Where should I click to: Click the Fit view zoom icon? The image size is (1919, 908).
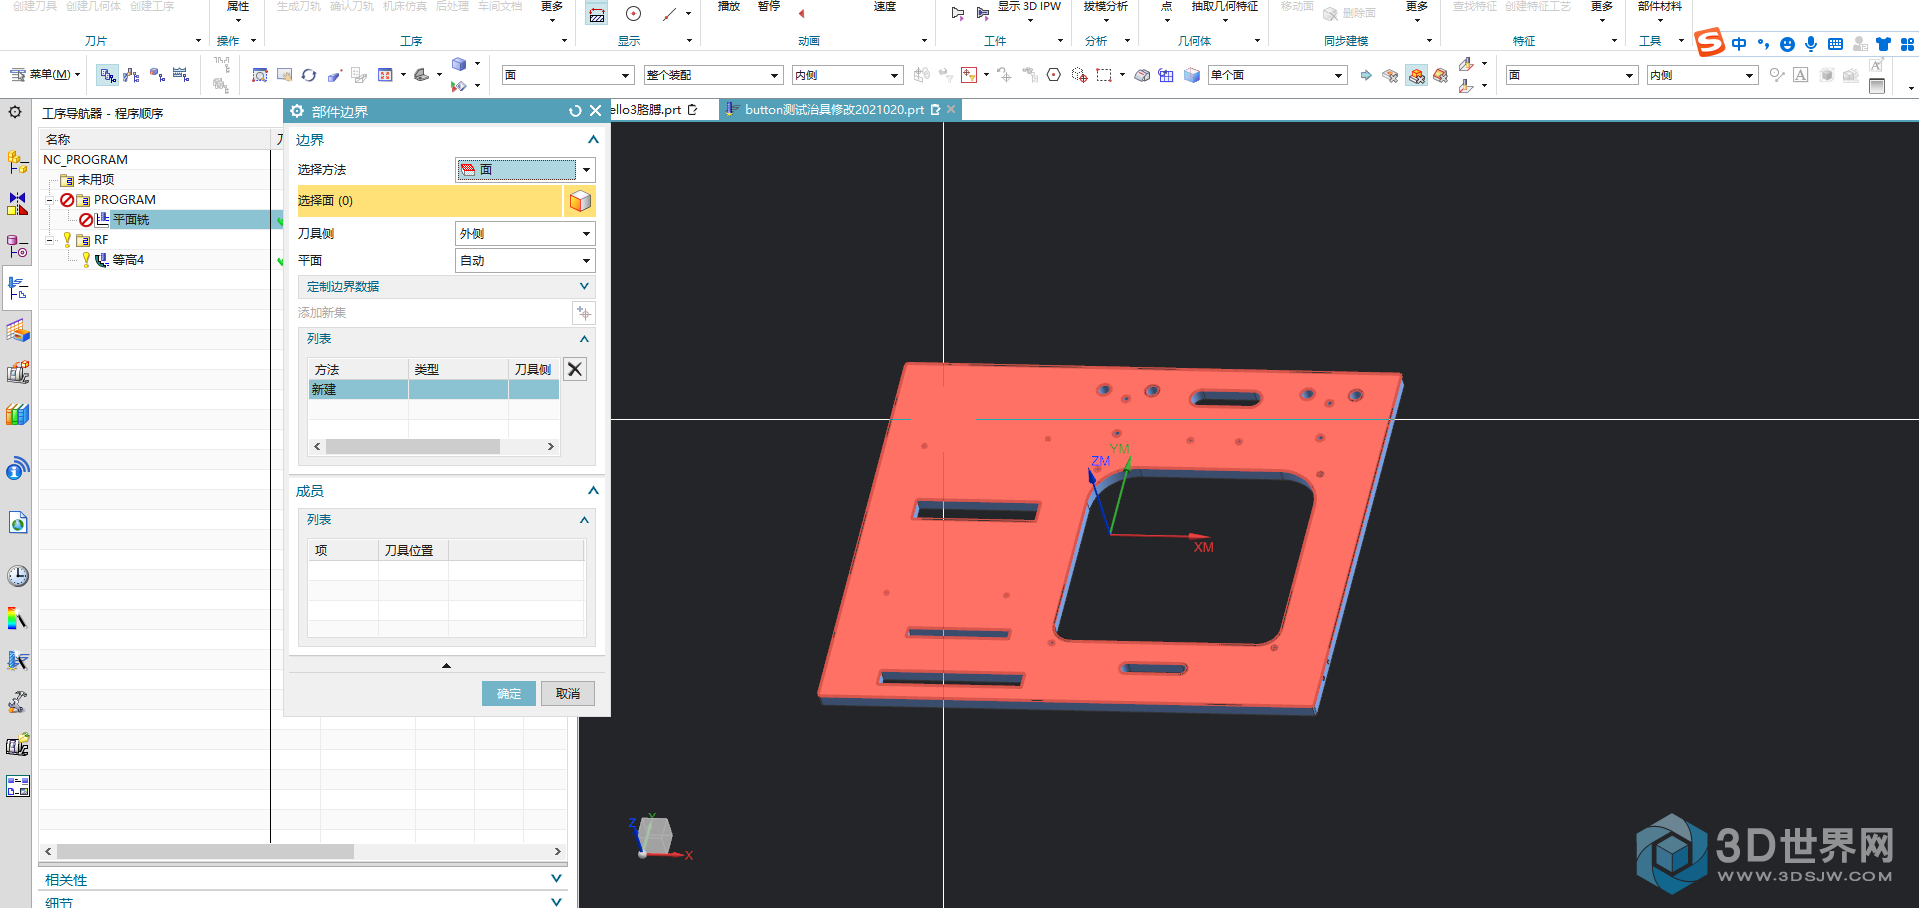point(260,75)
